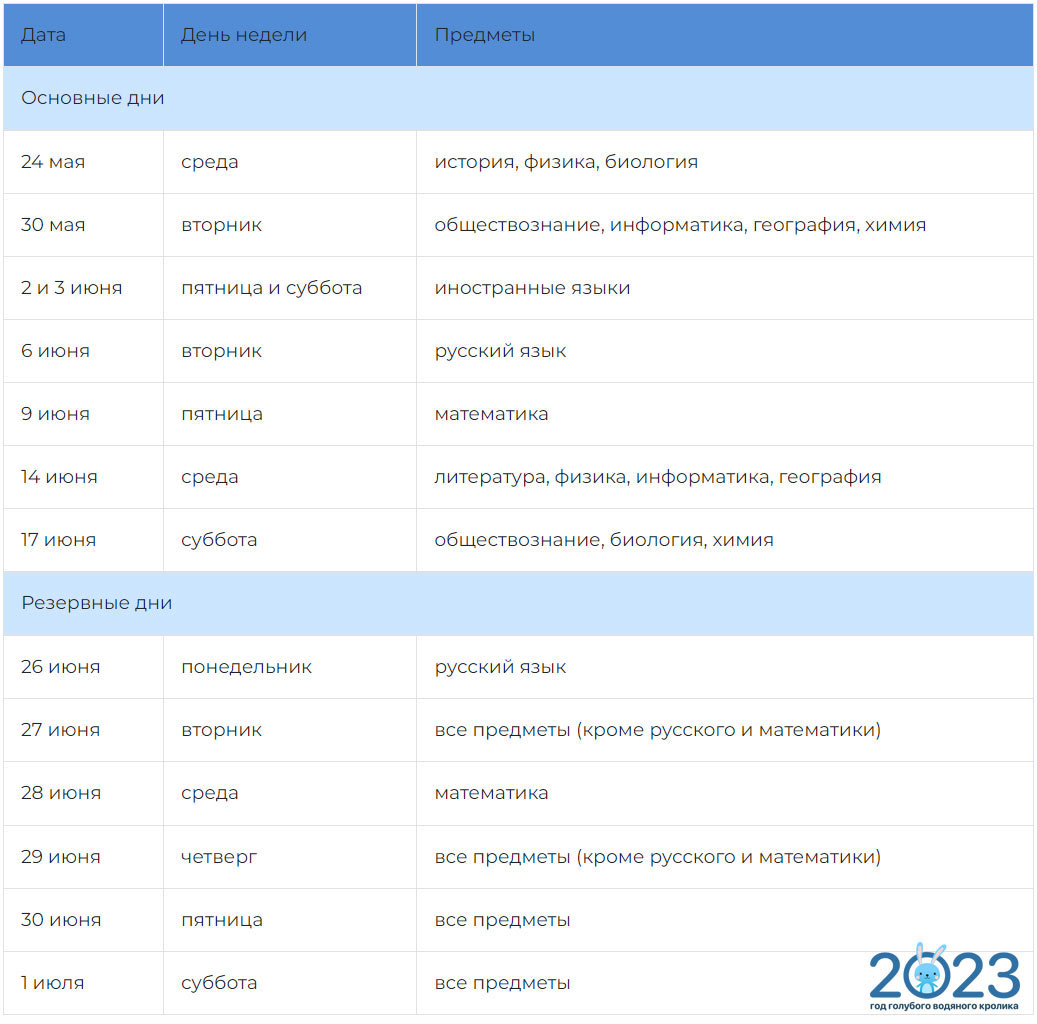Select the "6 июня" date cell
This screenshot has height=1024, width=1037.
(x=55, y=351)
